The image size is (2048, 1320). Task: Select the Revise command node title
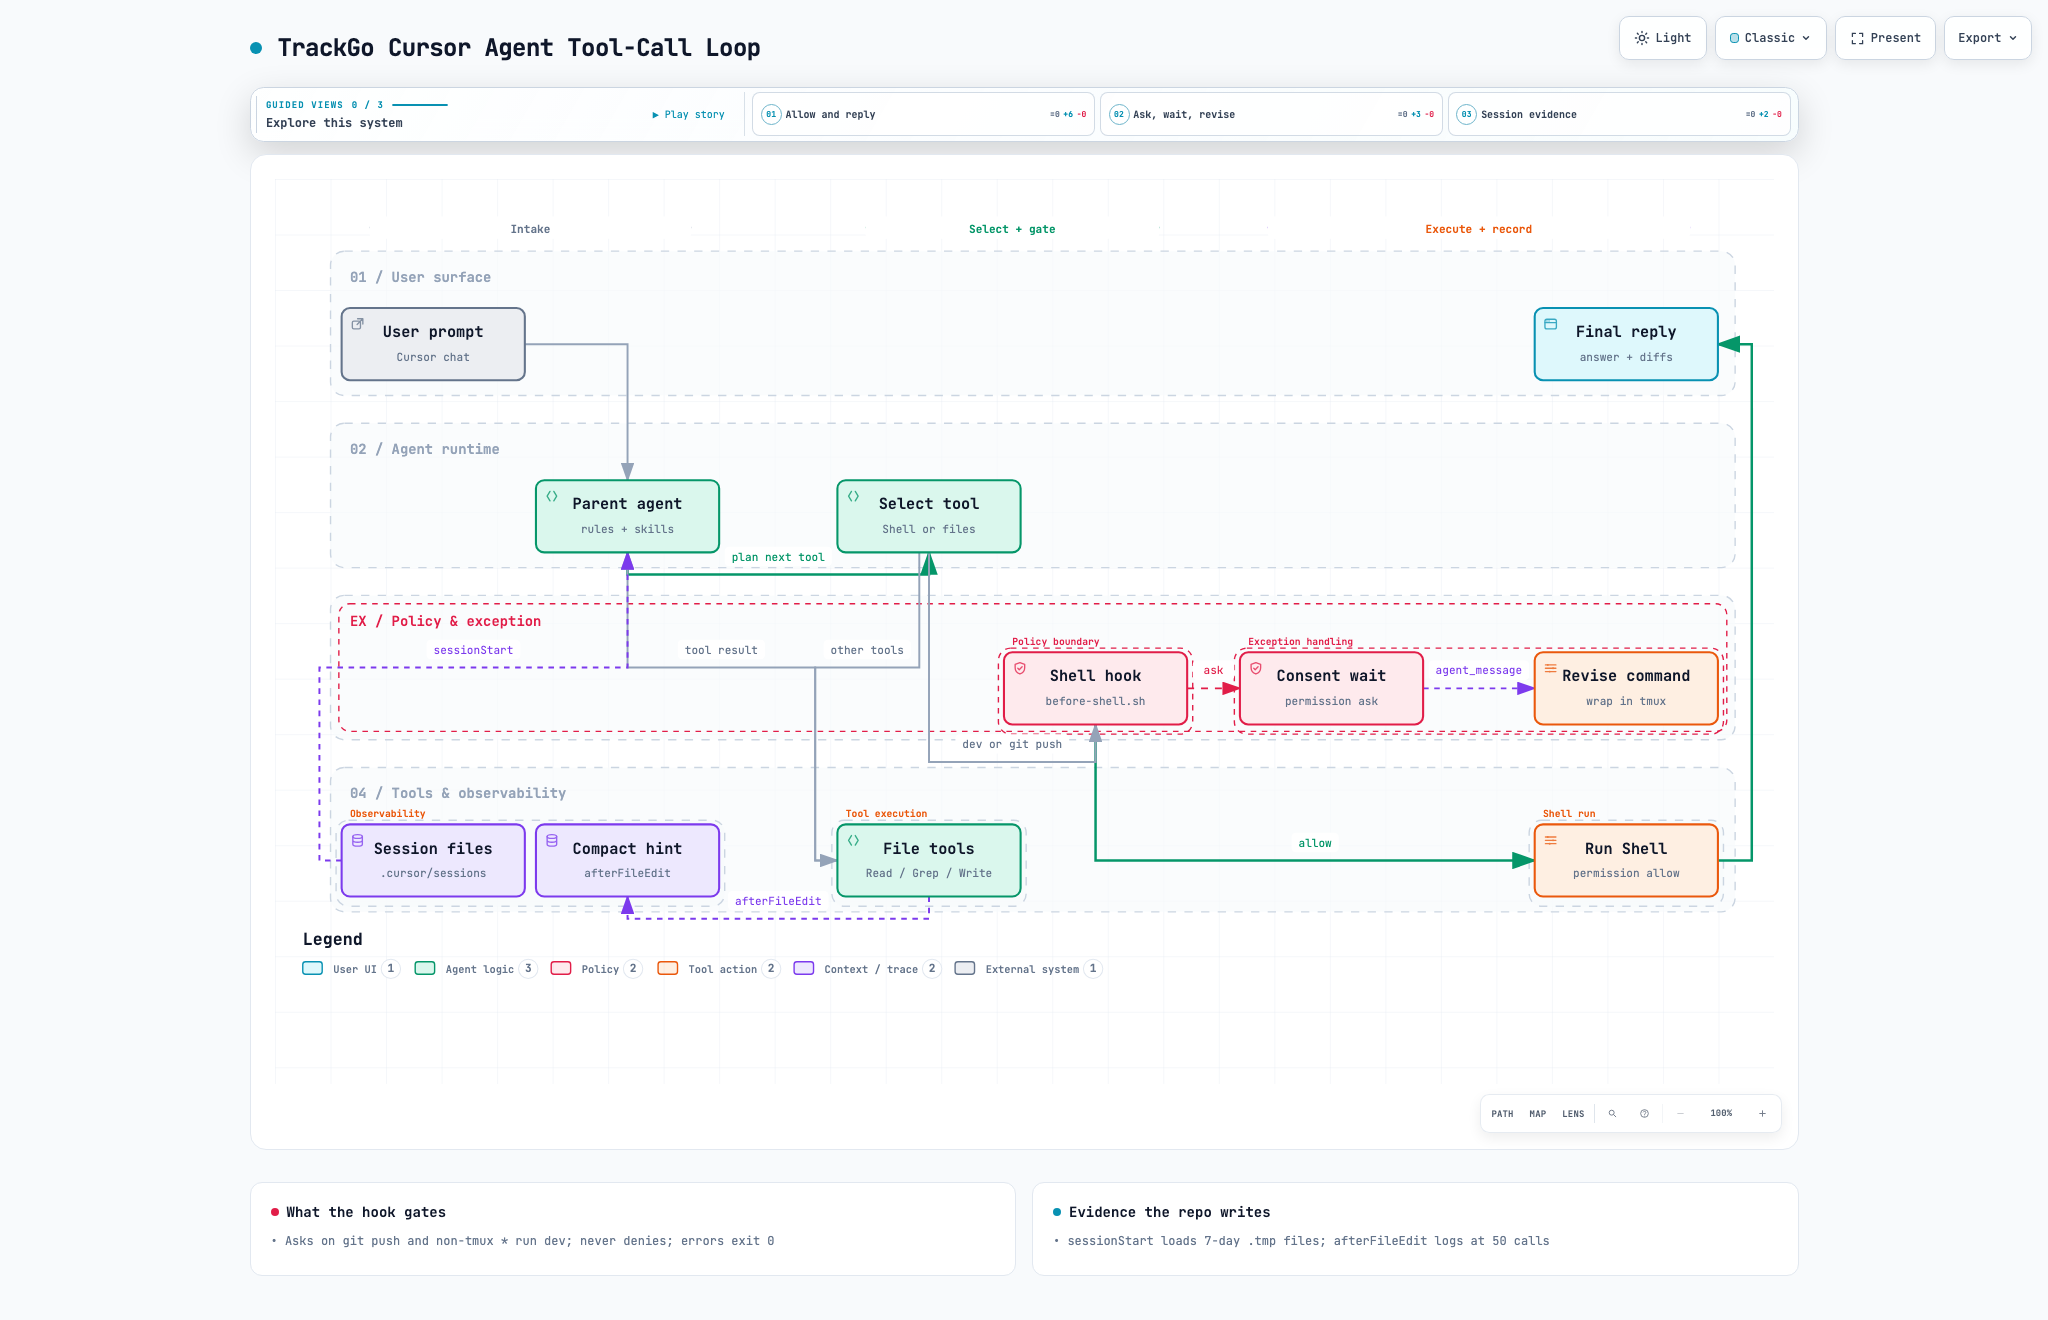pyautogui.click(x=1626, y=676)
